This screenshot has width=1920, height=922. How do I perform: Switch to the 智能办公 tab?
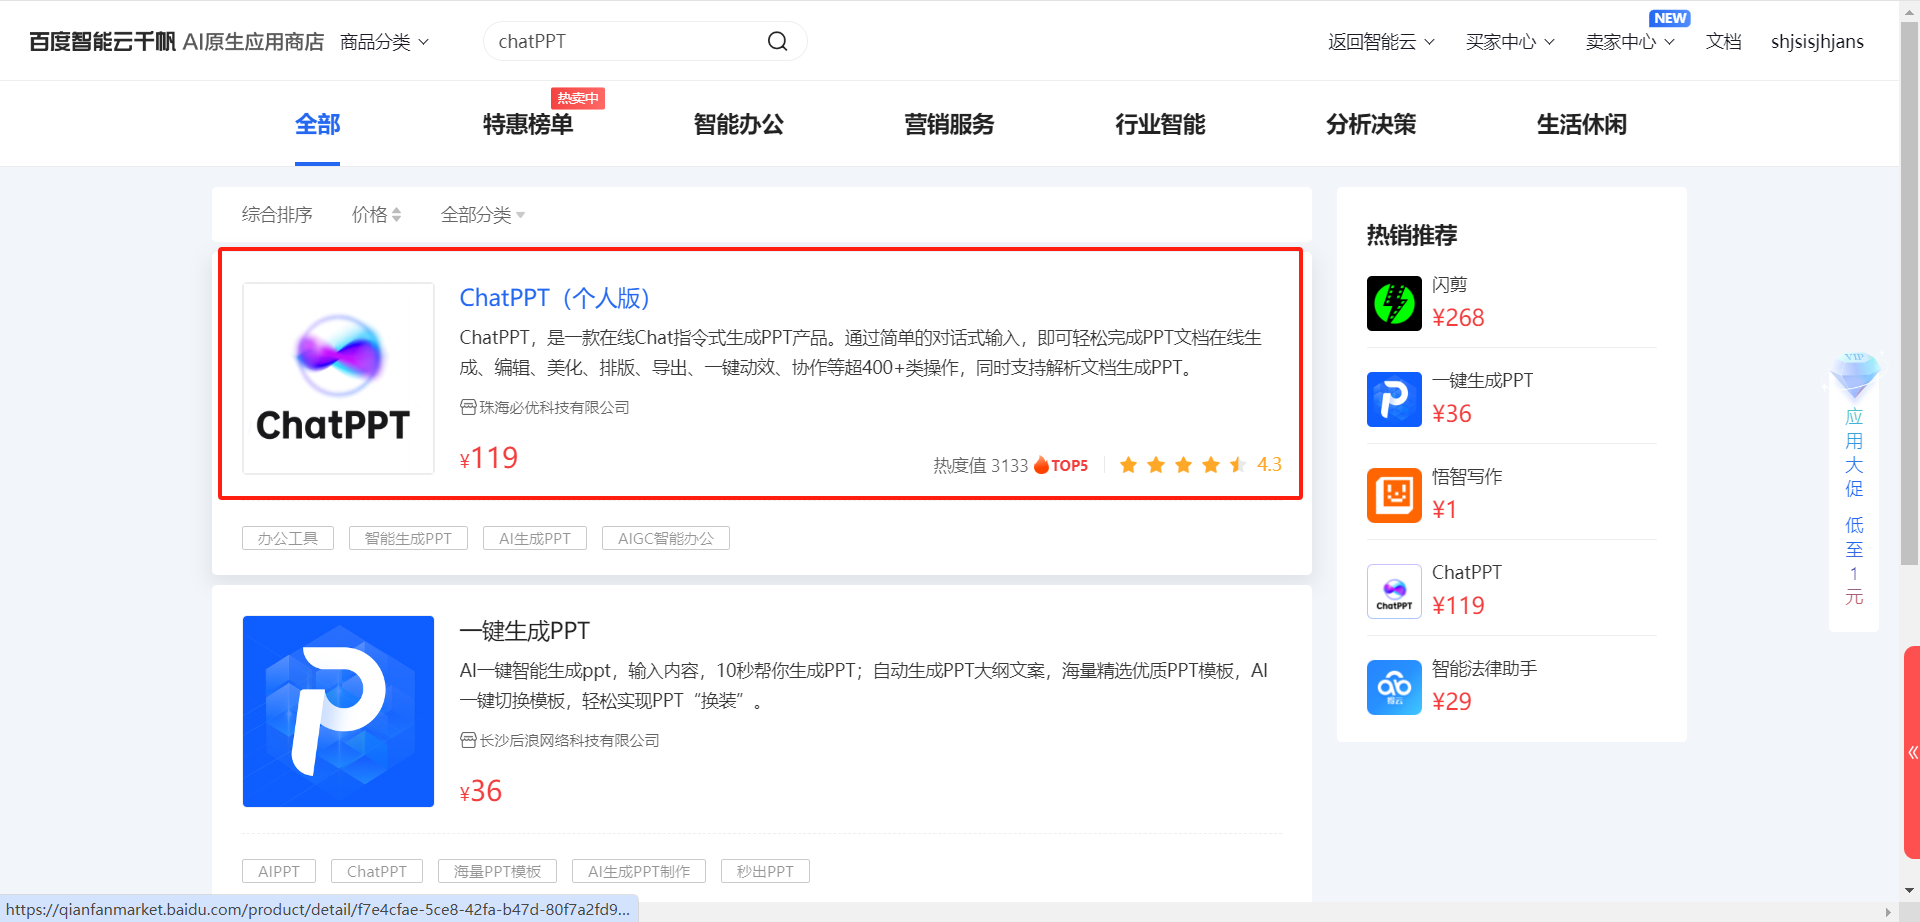point(739,124)
